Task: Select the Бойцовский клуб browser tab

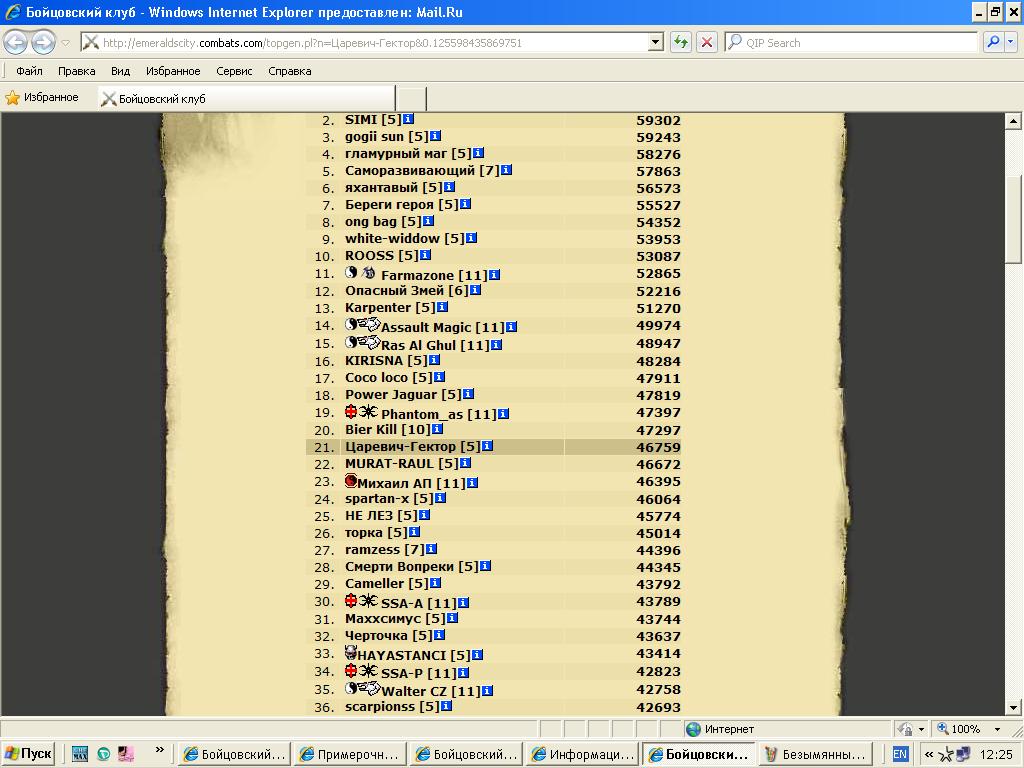Action: (x=247, y=99)
